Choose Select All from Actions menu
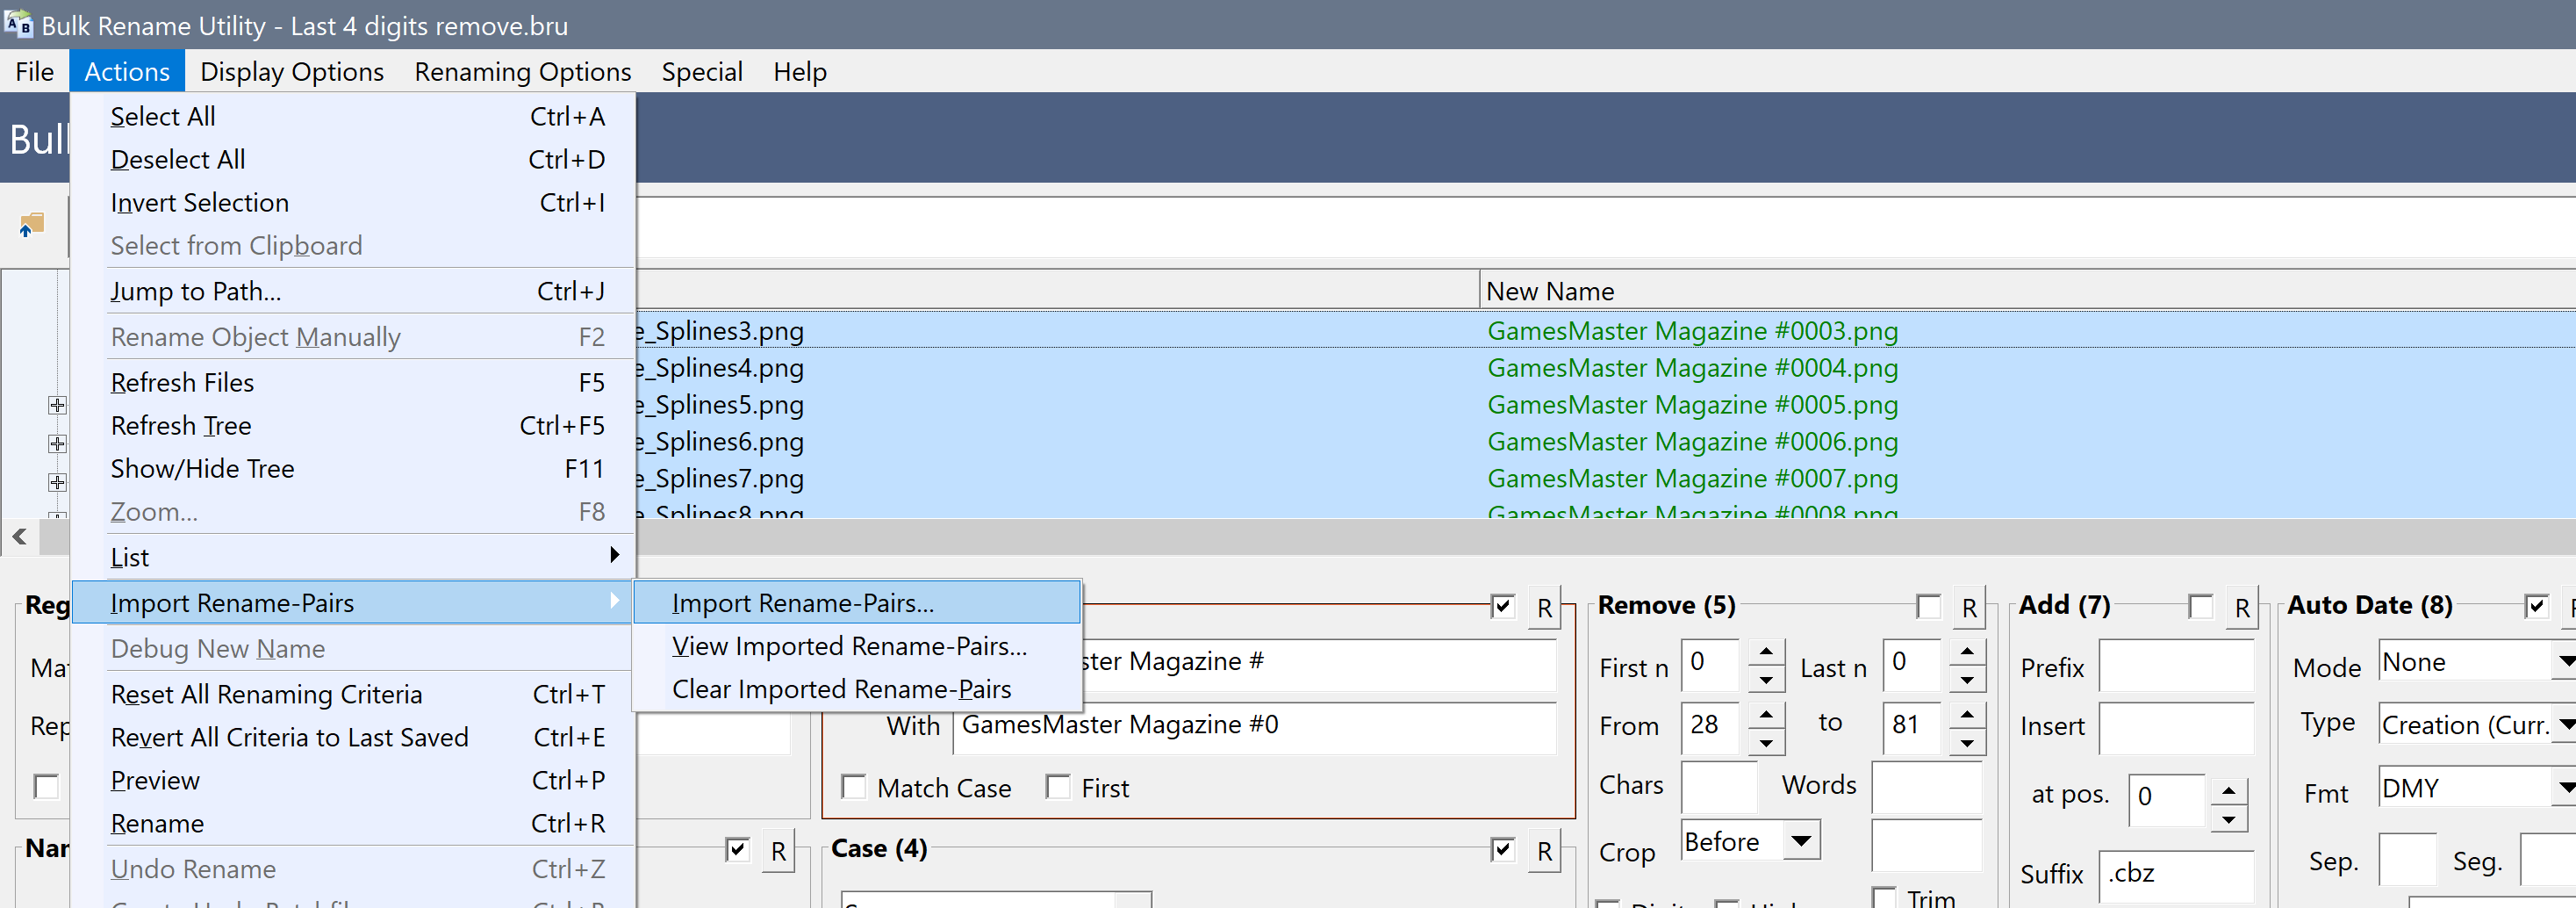The height and width of the screenshot is (908, 2576). [354, 117]
